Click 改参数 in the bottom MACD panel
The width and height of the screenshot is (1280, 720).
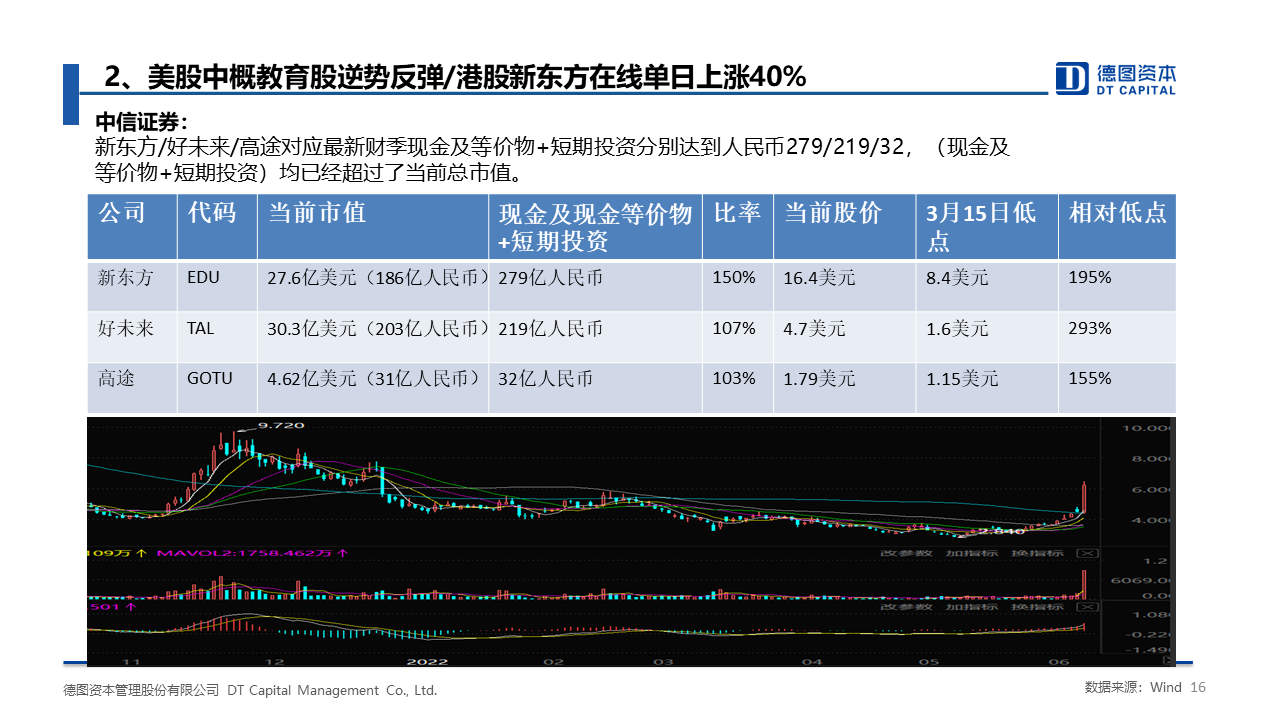[x=907, y=606]
